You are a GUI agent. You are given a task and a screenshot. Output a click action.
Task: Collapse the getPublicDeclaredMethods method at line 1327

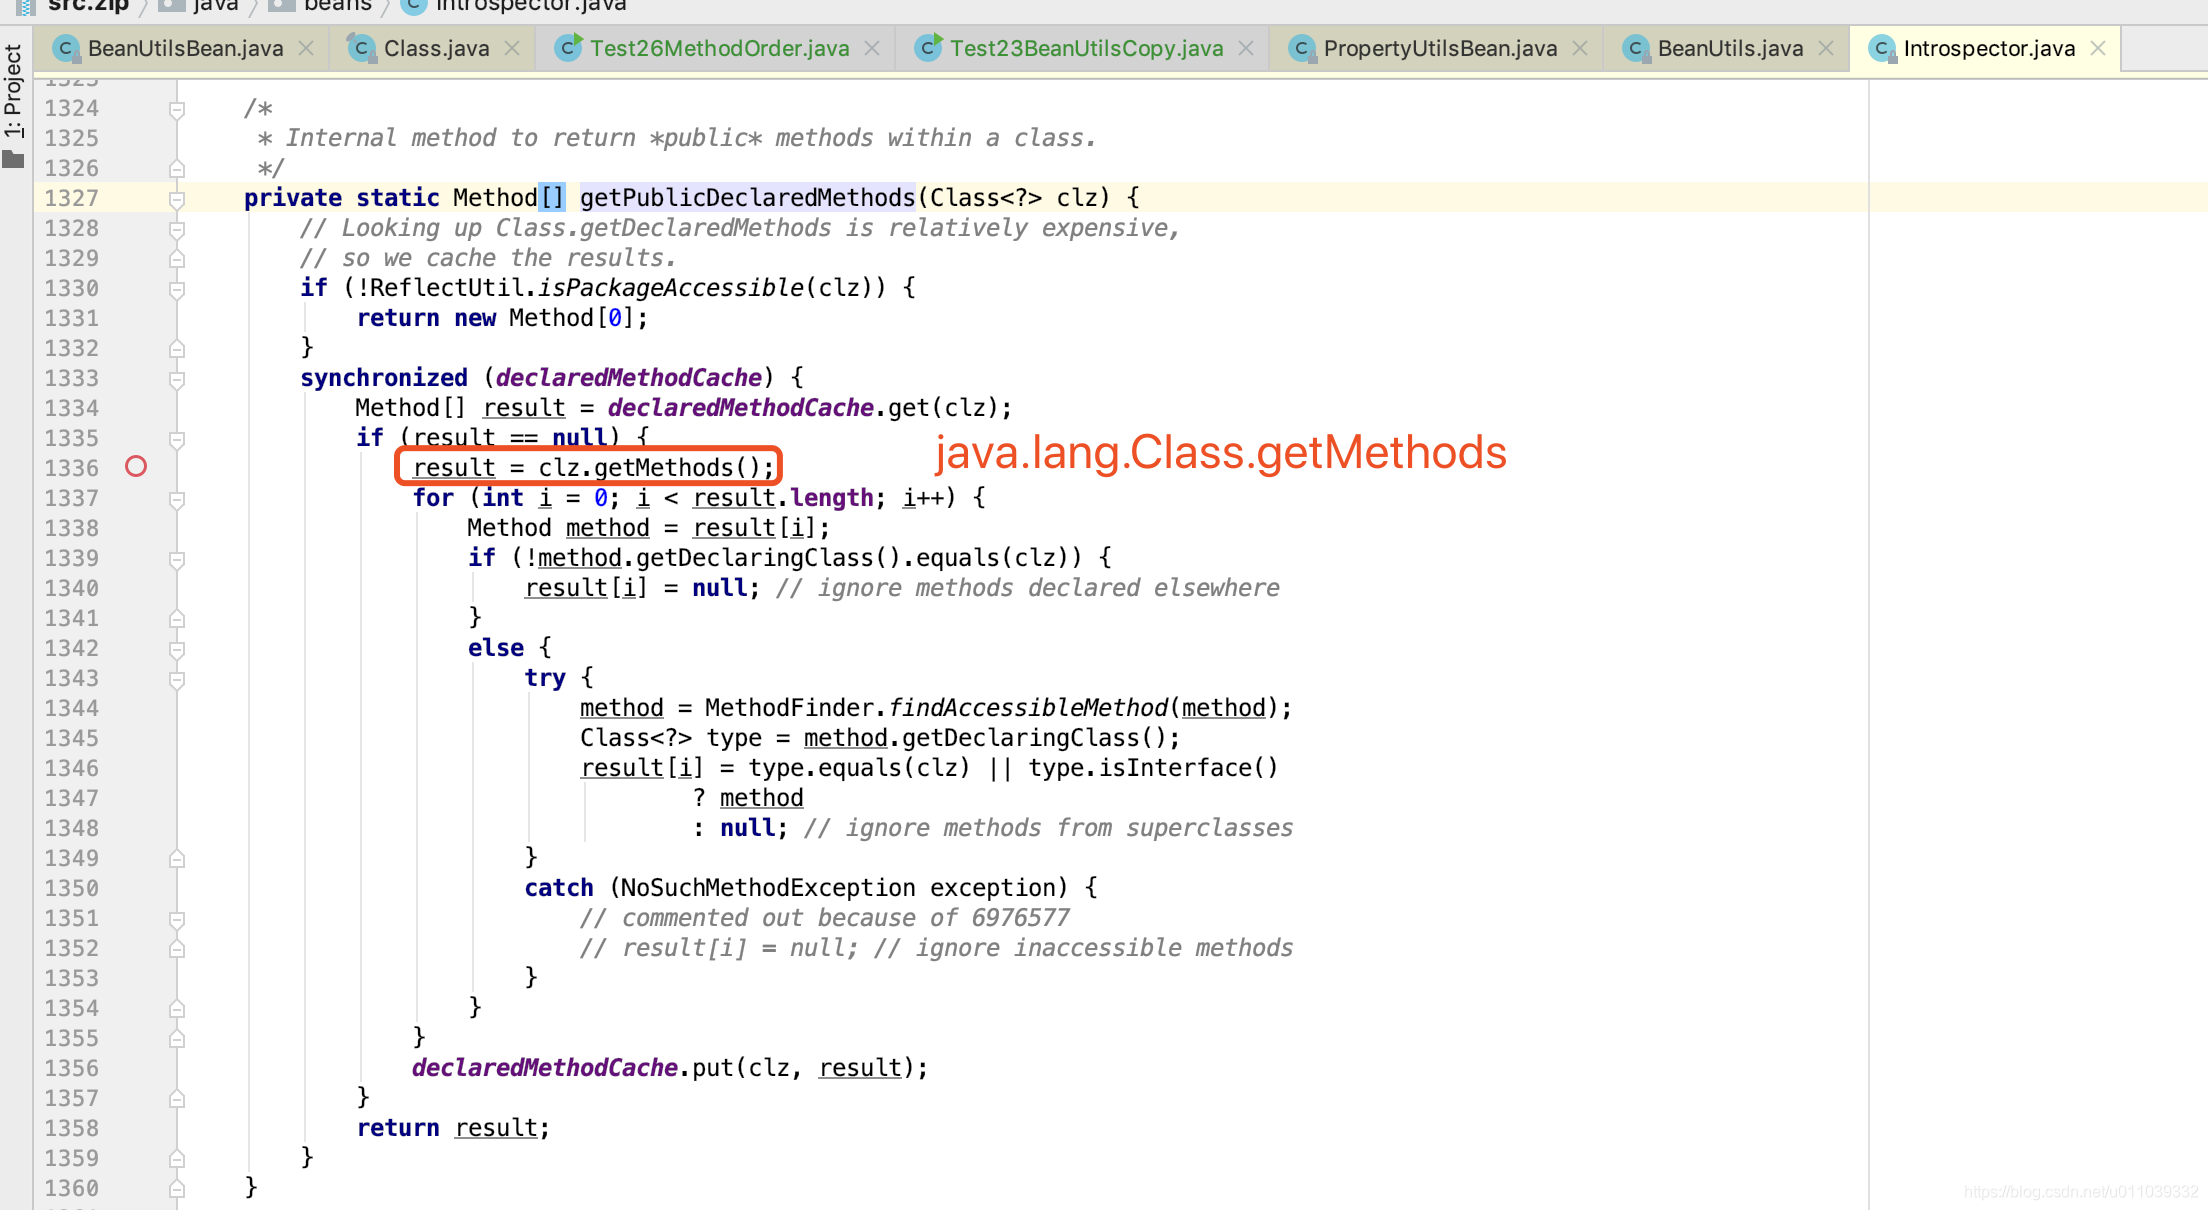178,198
